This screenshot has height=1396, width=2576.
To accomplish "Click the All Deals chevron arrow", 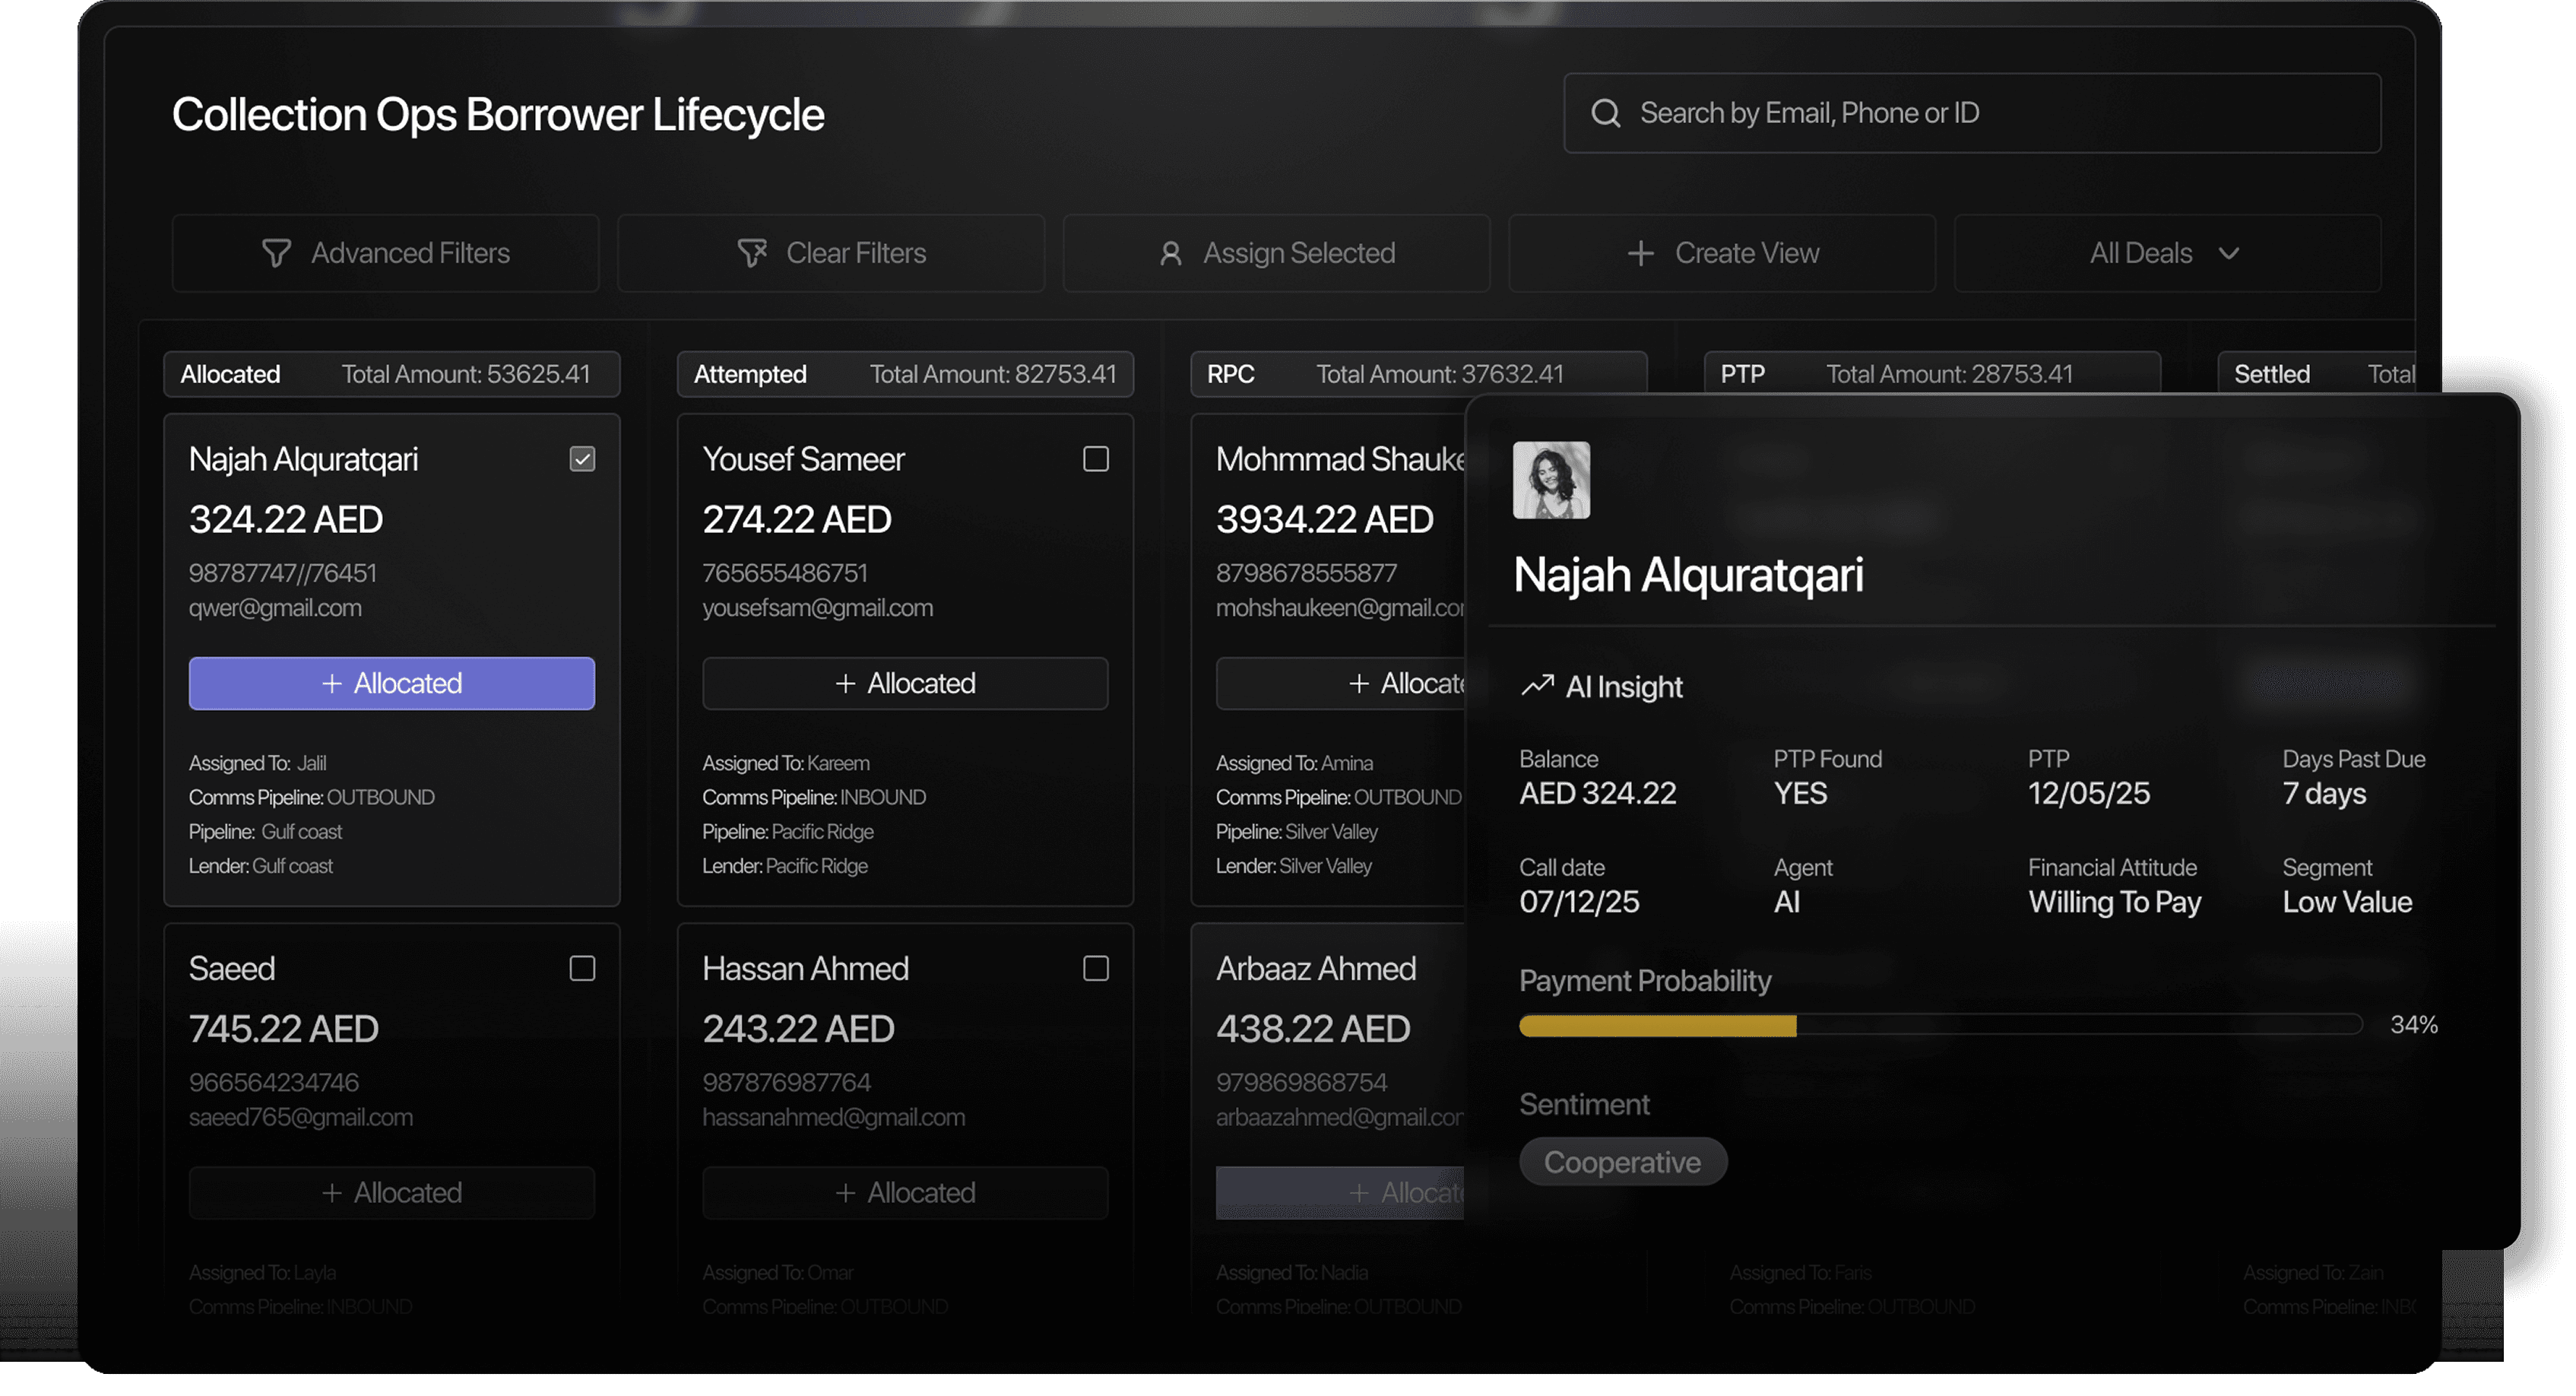I will tap(2228, 253).
